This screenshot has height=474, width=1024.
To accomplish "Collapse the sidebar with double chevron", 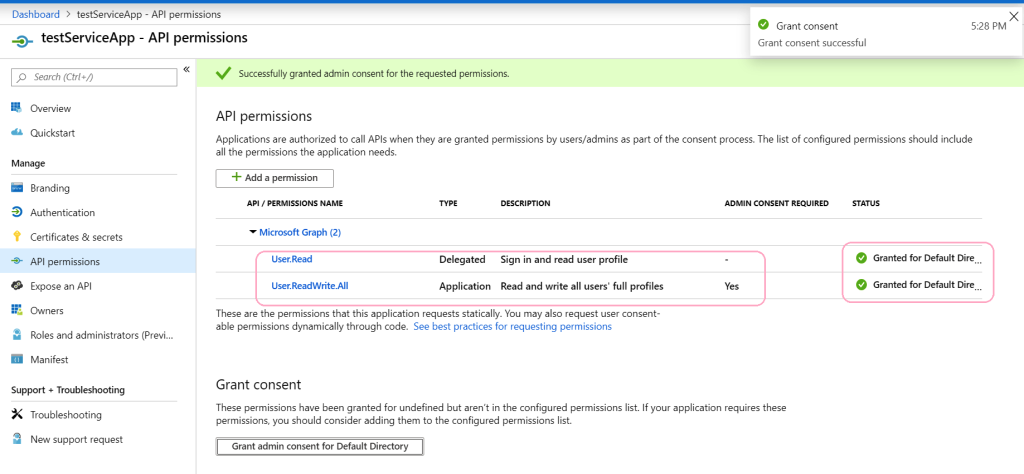I will (186, 69).
